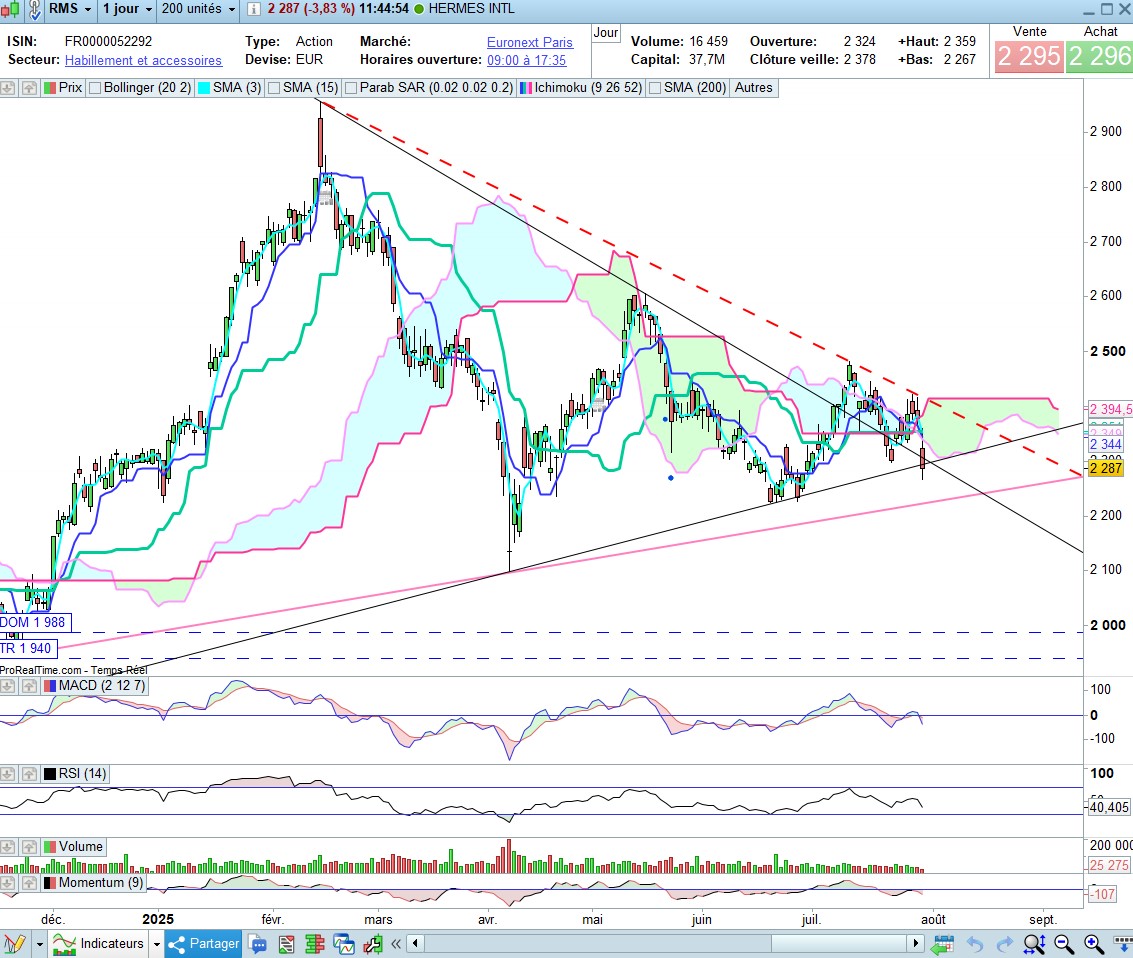Click the Indicateurs chart icon

(65, 943)
